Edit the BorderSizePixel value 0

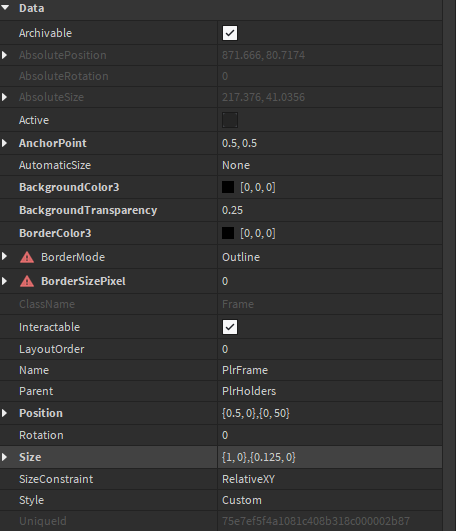330,281
